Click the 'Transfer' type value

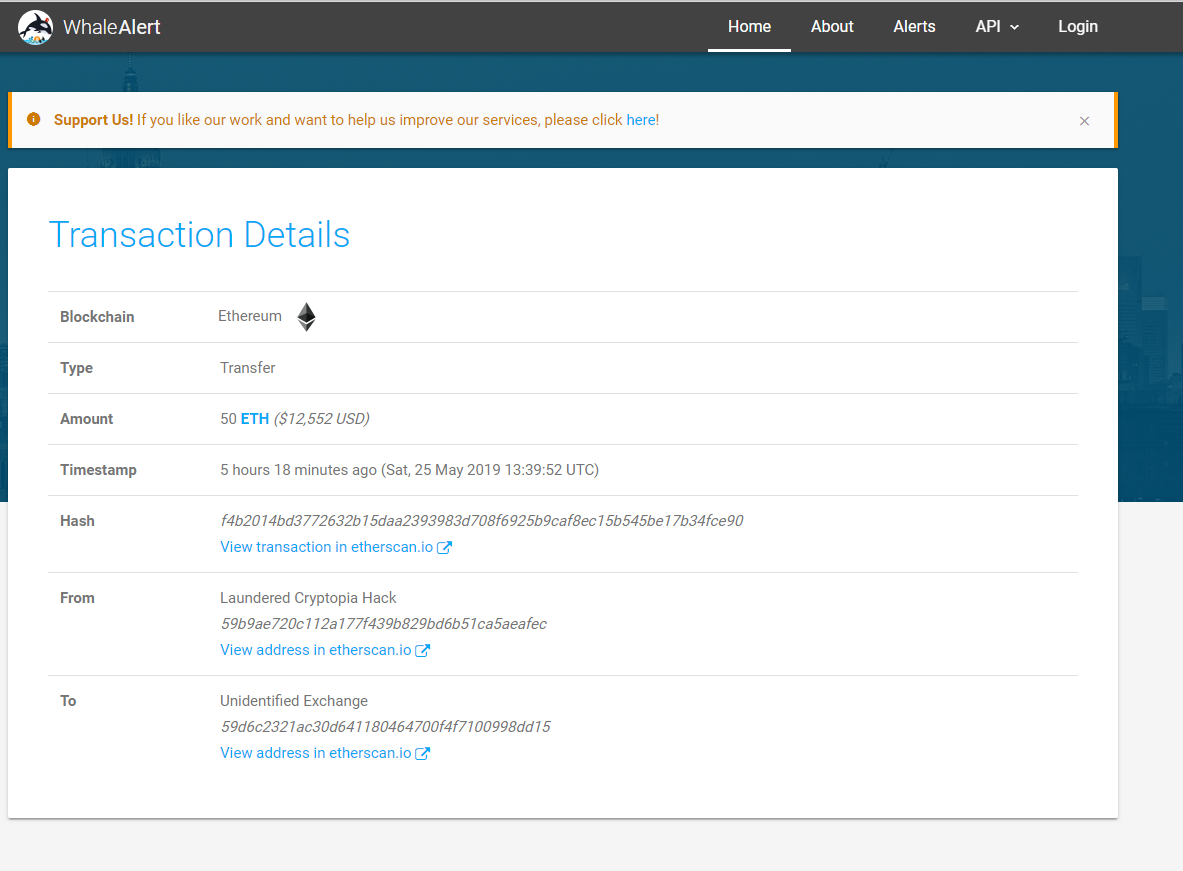pos(247,368)
